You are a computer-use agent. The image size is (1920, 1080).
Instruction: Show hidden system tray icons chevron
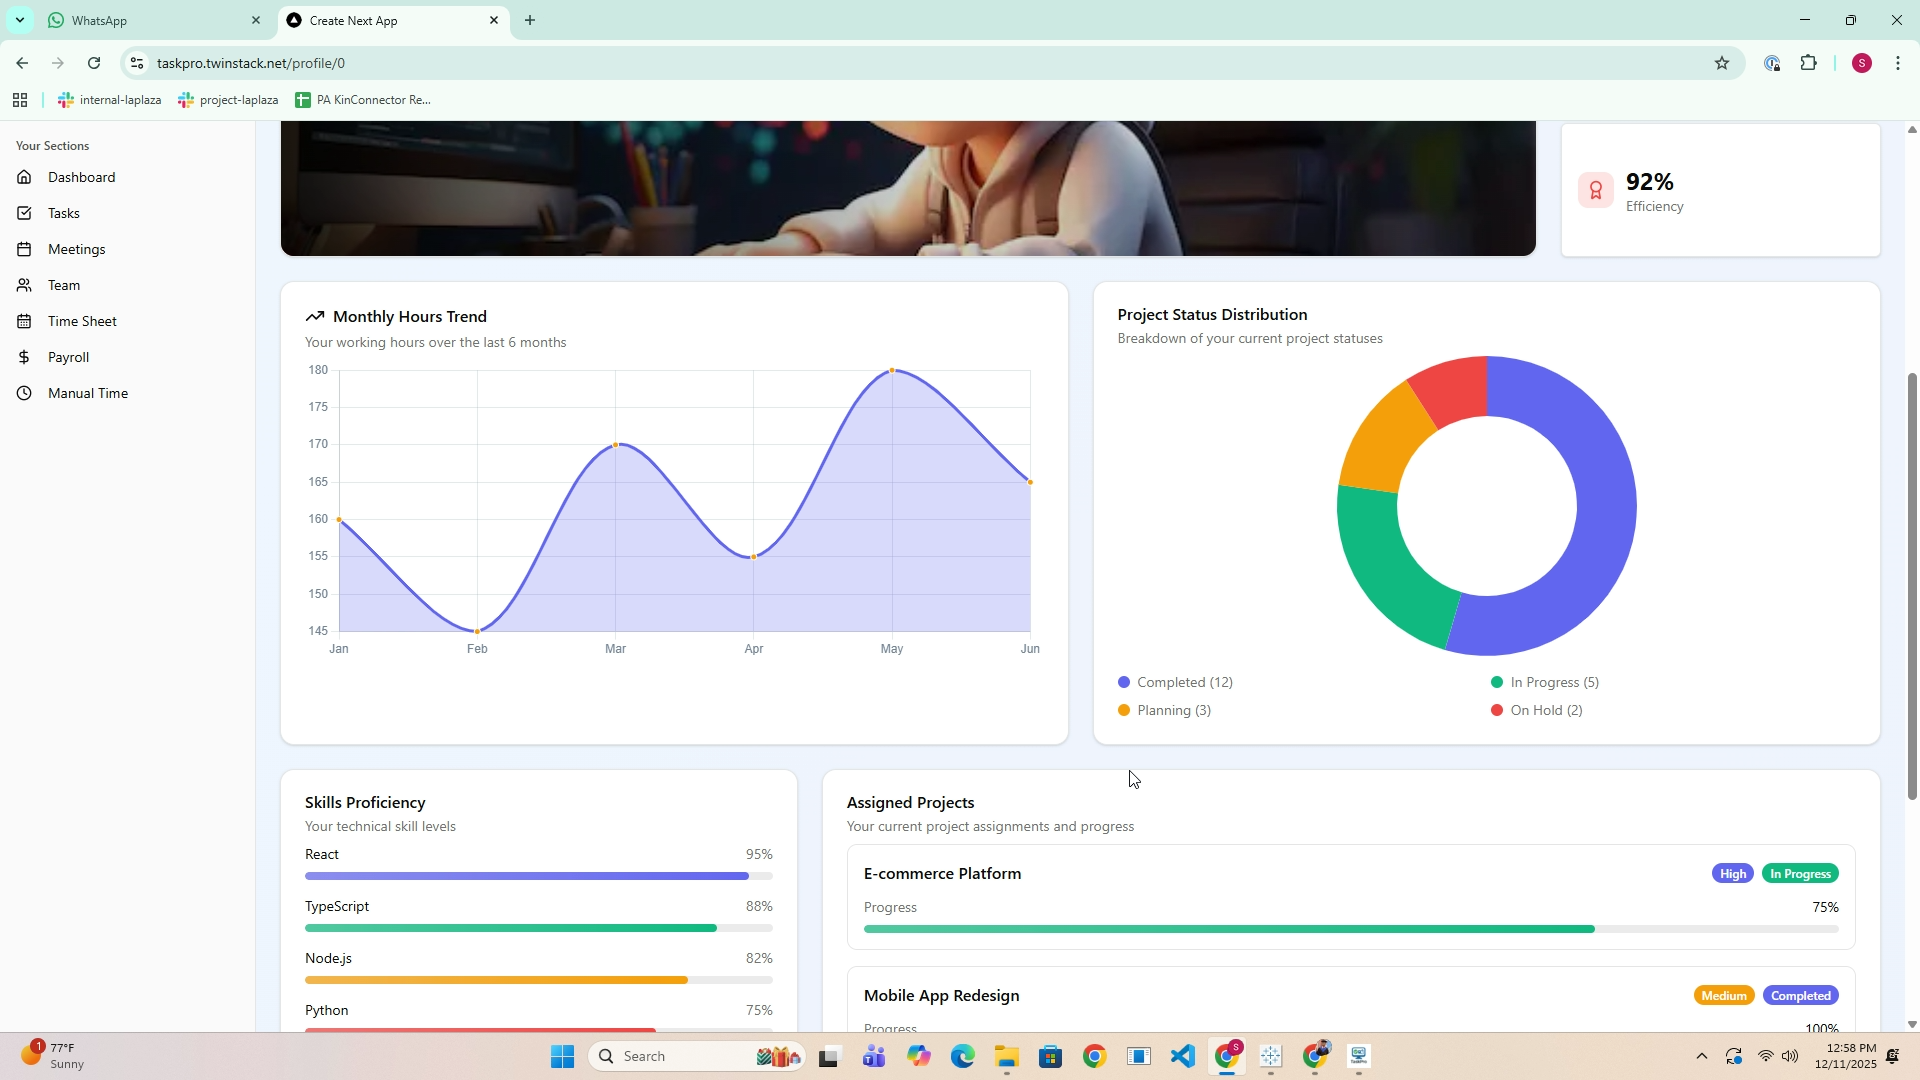pos(1701,1056)
